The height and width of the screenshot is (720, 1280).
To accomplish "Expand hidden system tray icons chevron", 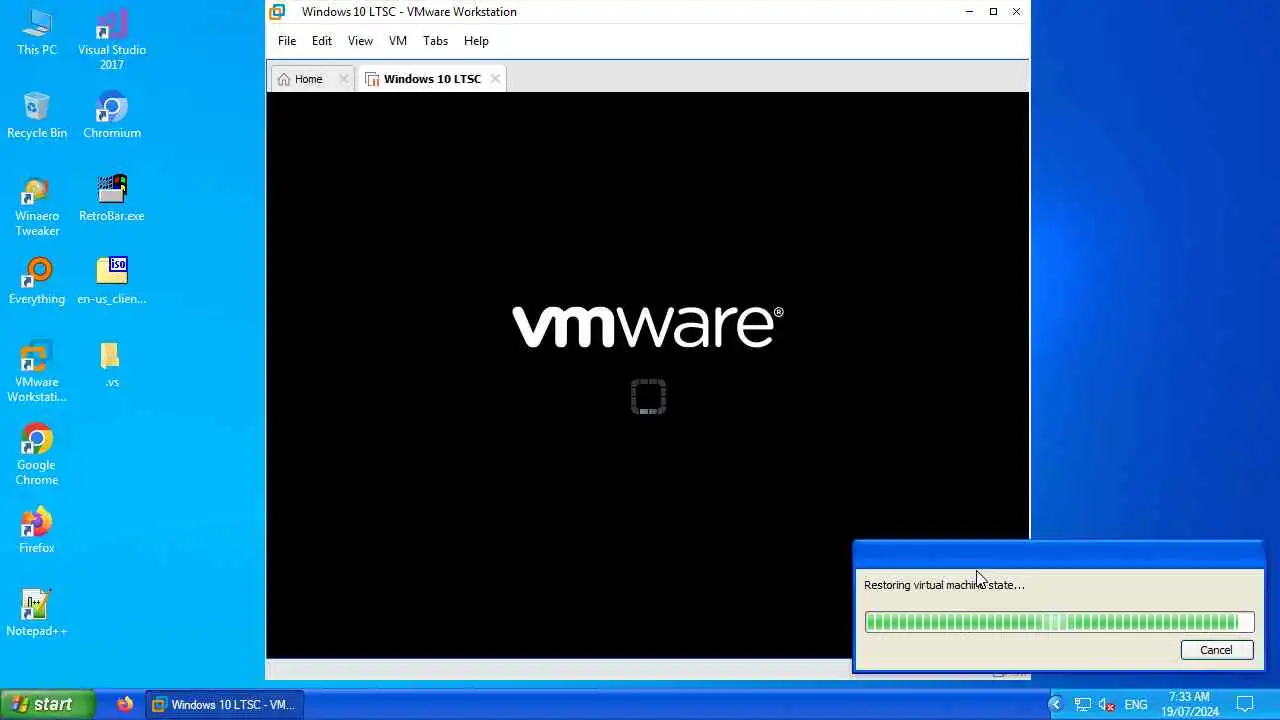I will point(1054,704).
